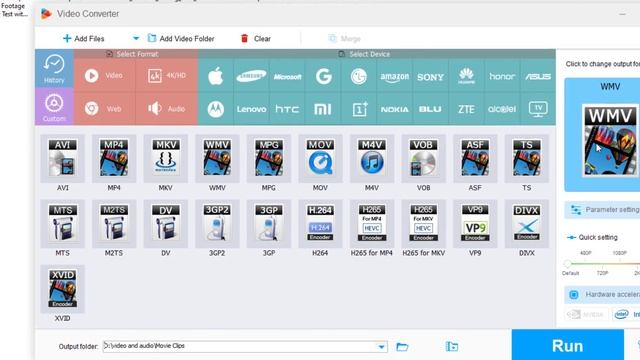Open ASUS device presets
Viewport: 640px width, 360px height.
click(538, 76)
